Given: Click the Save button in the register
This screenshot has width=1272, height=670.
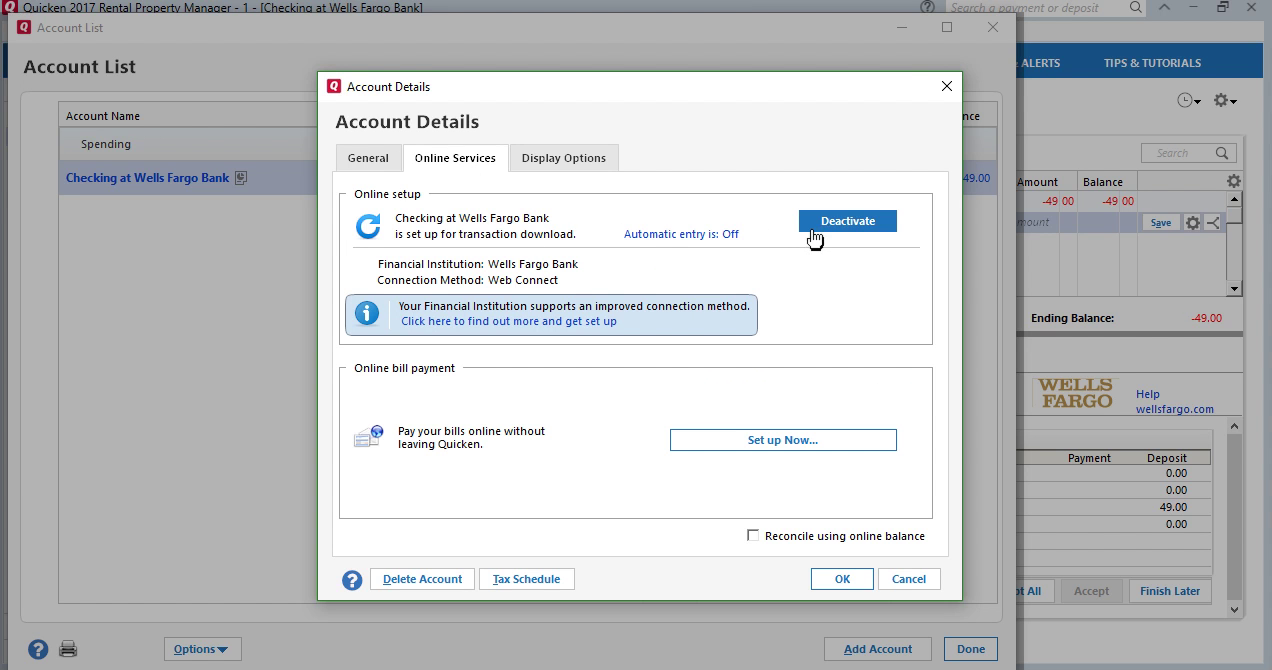Looking at the screenshot, I should click(1161, 223).
